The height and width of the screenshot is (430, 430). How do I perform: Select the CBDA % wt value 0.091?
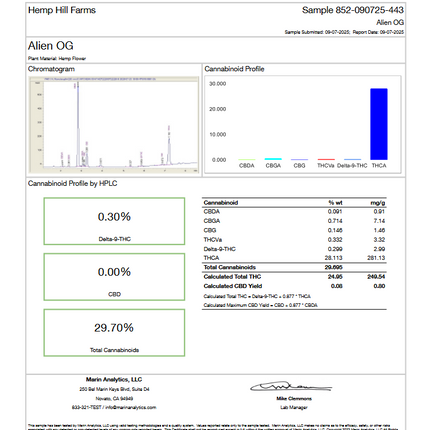(x=335, y=212)
